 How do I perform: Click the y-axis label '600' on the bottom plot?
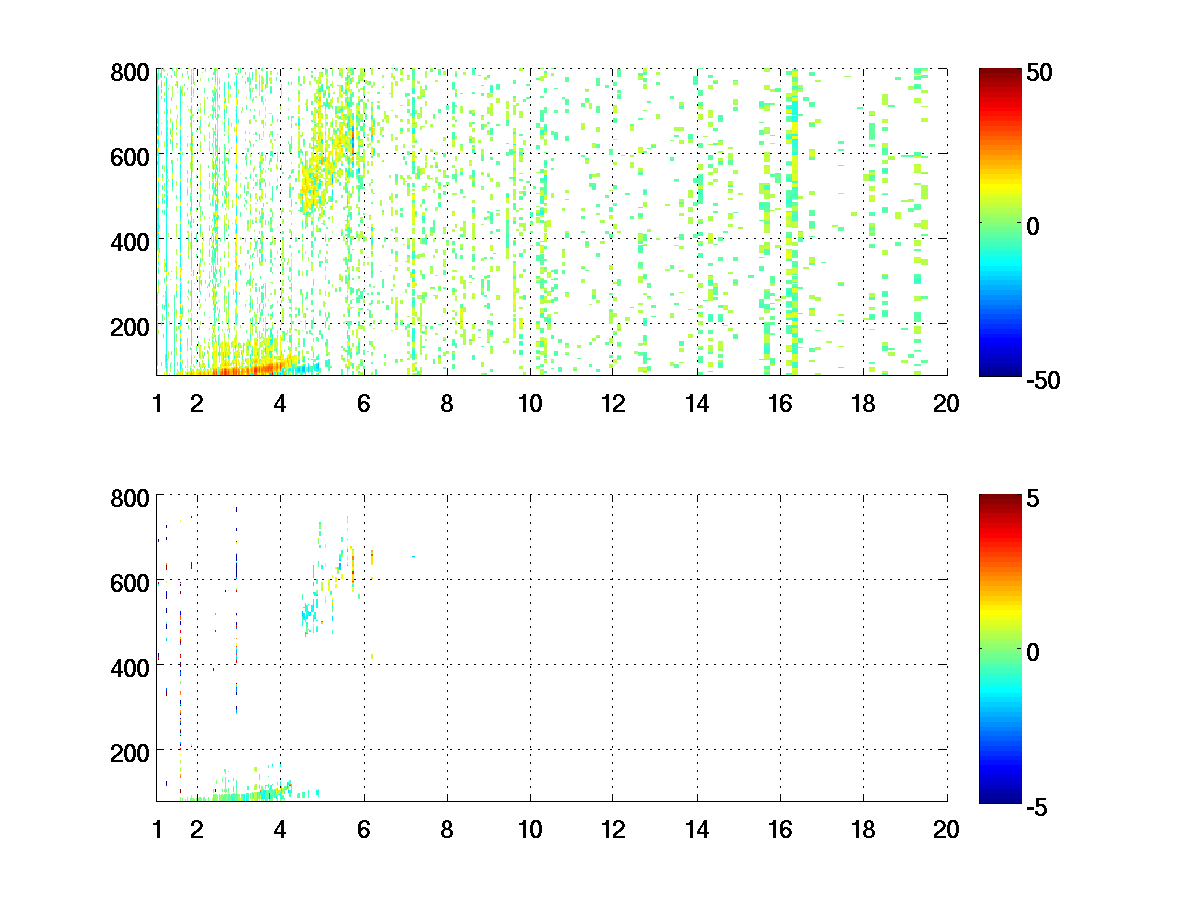130,582
